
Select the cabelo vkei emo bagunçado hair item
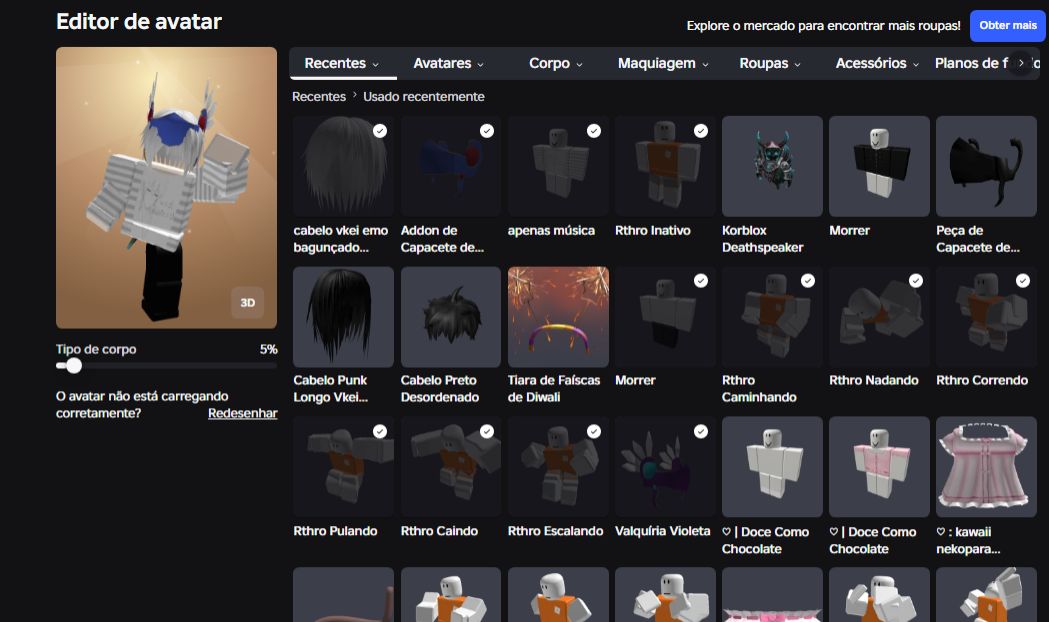343,166
